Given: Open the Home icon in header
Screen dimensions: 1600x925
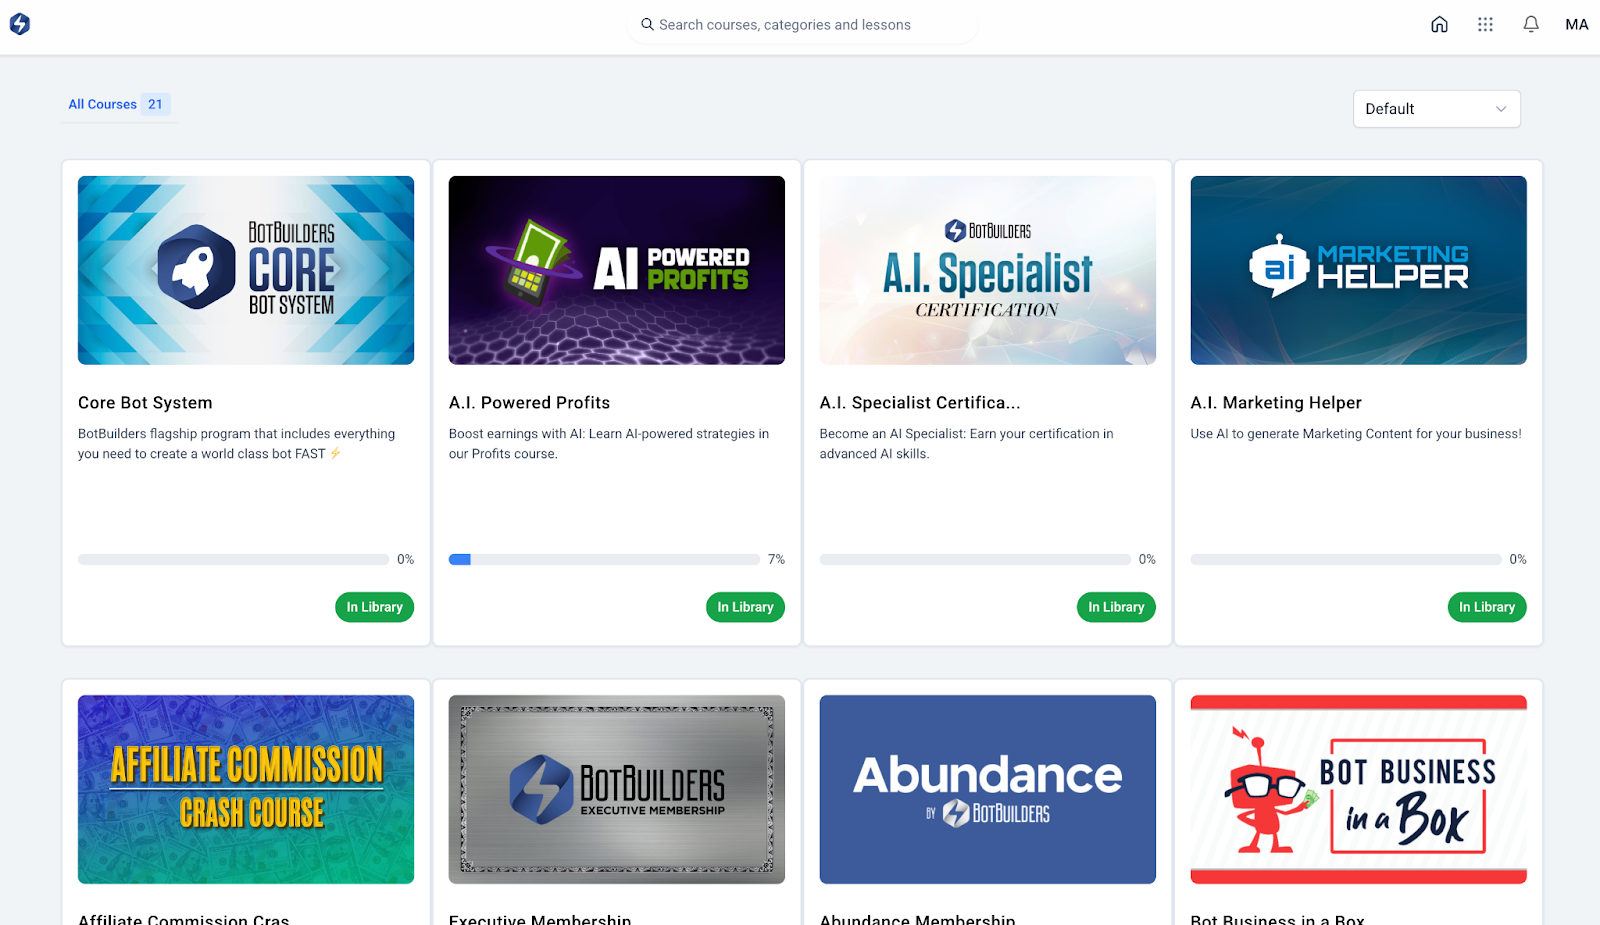Looking at the screenshot, I should [x=1439, y=24].
